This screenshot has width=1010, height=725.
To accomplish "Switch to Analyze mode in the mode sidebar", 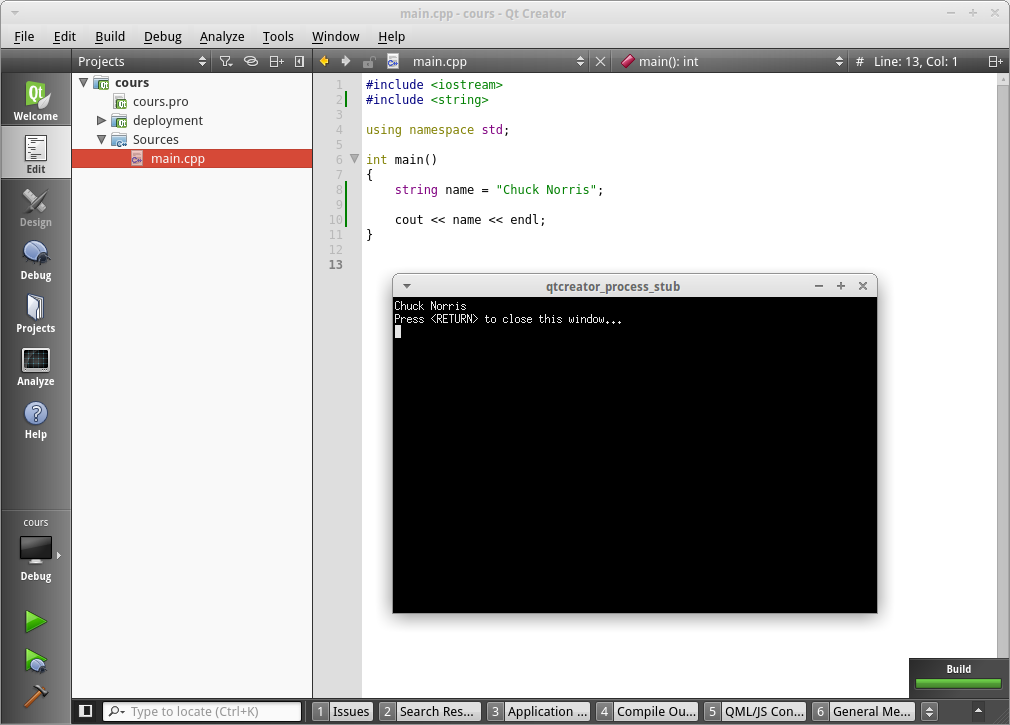I will (35, 366).
